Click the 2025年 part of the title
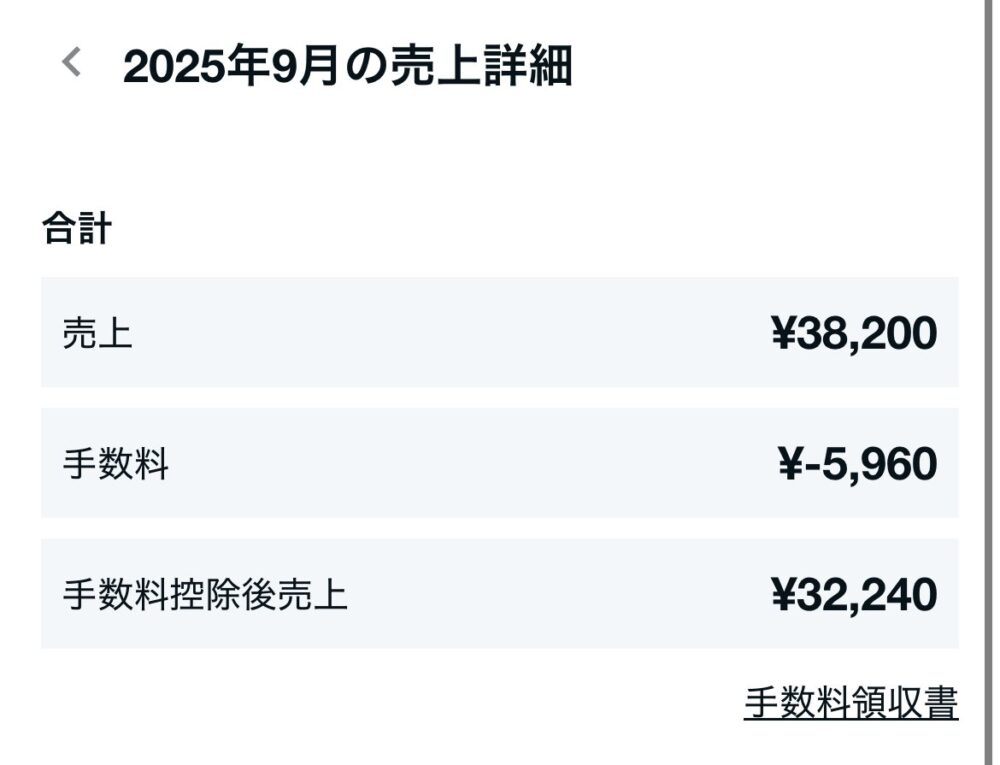 (x=197, y=66)
